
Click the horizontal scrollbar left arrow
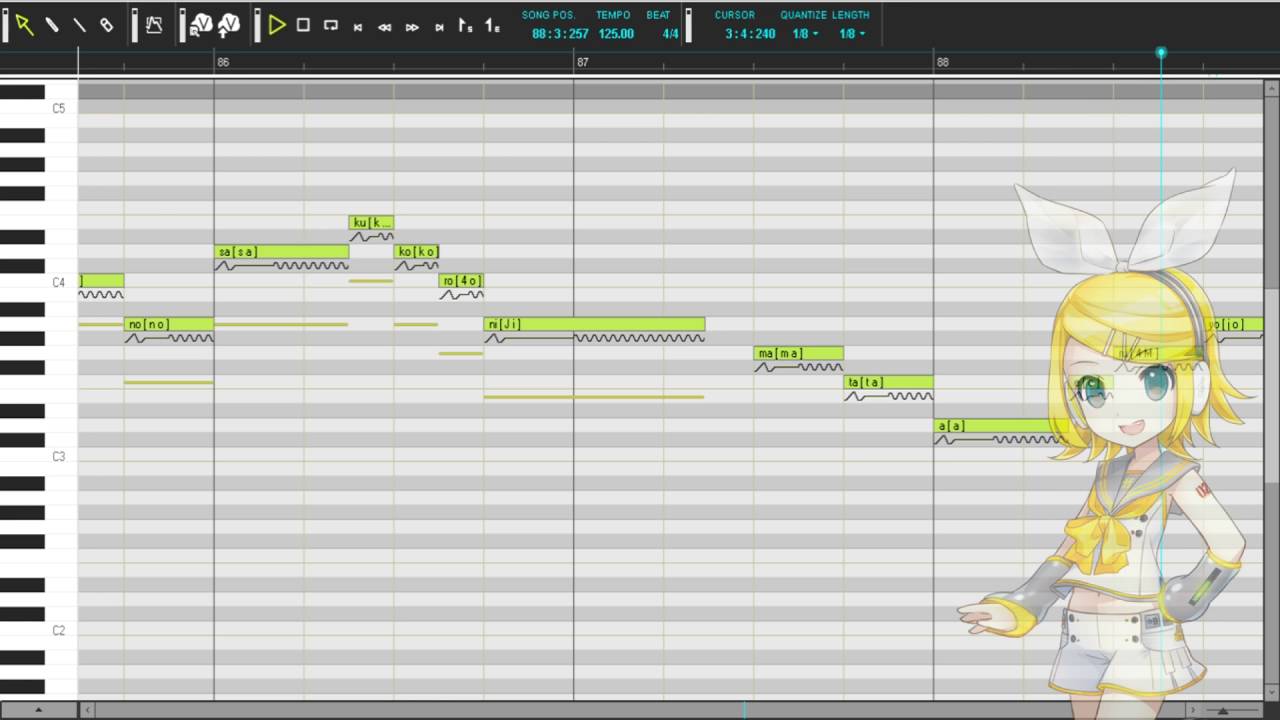point(87,710)
